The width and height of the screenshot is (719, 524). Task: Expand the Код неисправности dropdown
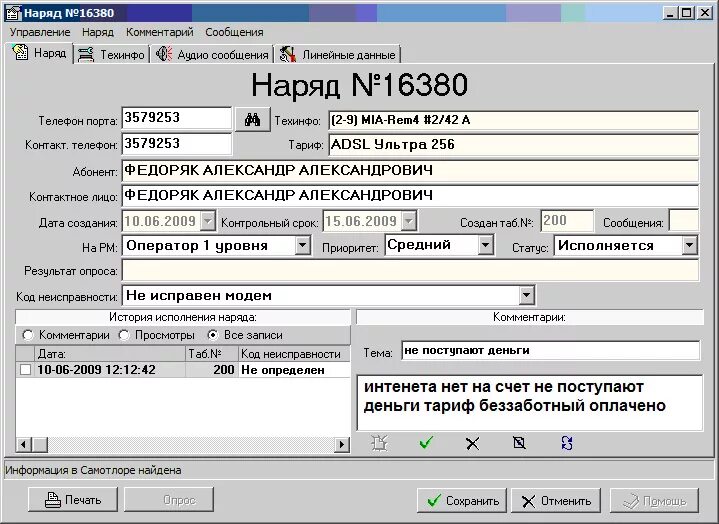pos(526,295)
